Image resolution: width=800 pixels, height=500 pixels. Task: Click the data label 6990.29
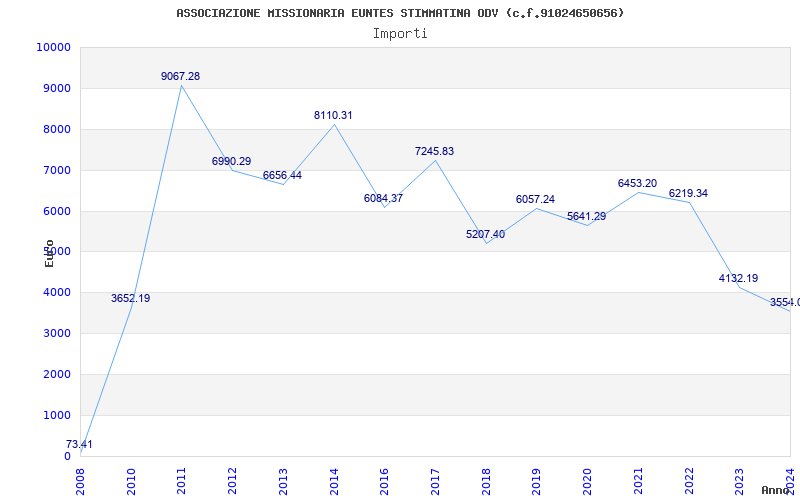pyautogui.click(x=232, y=161)
